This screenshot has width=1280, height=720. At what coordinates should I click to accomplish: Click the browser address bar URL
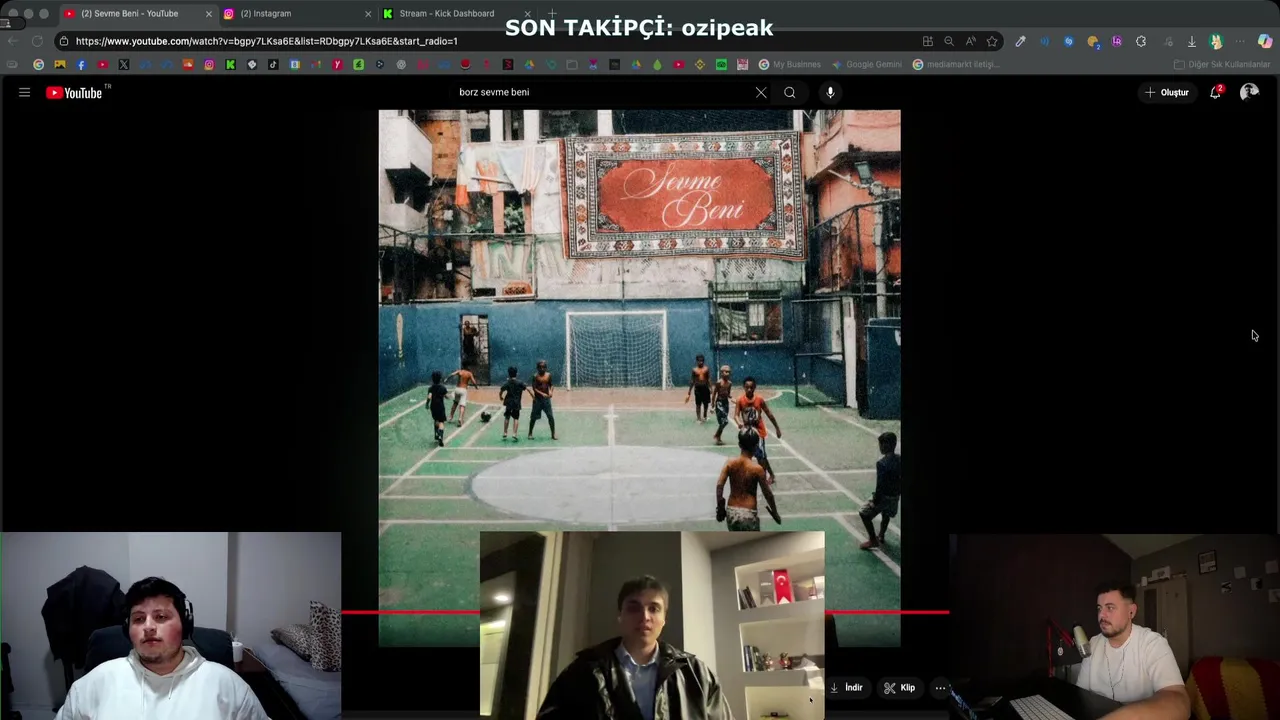266,41
